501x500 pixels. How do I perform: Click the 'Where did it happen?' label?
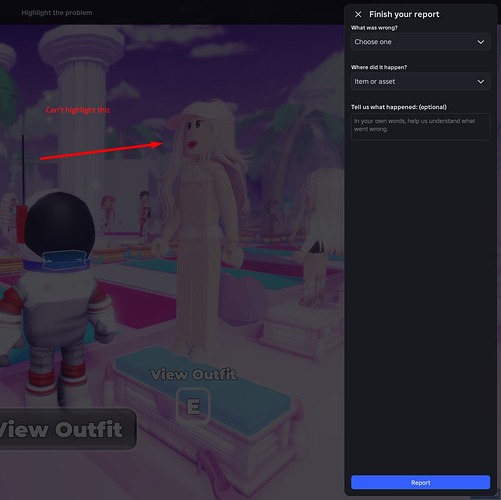tap(379, 67)
